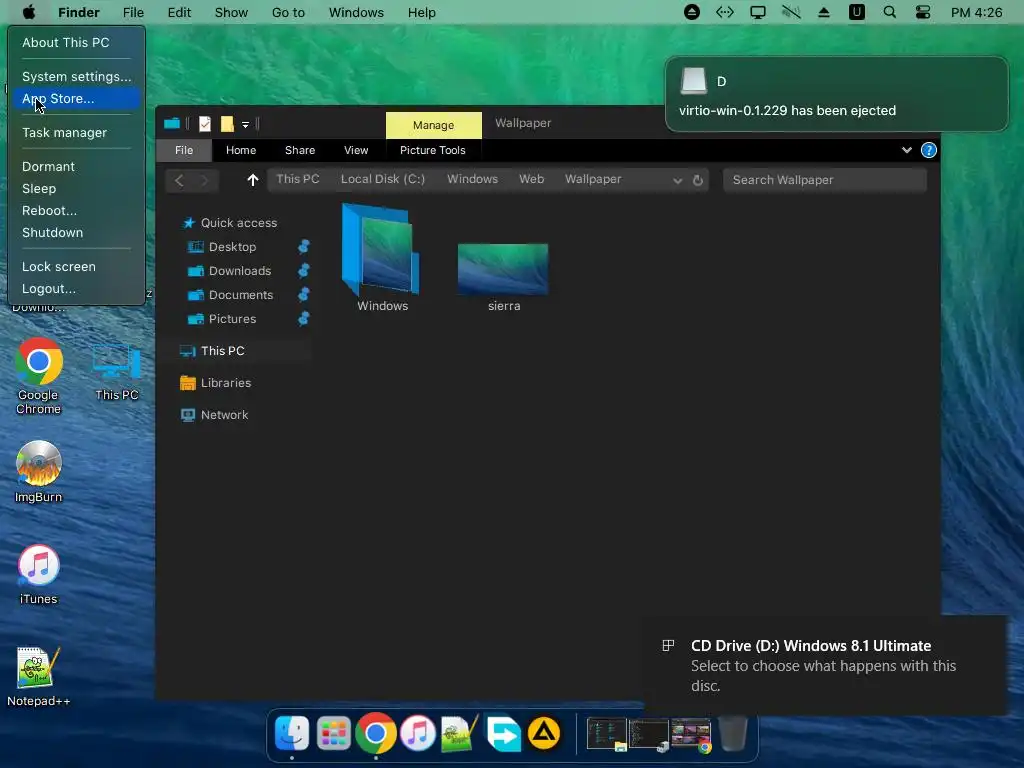Open the blue arrow app in dock
1024x768 pixels.
(x=503, y=734)
